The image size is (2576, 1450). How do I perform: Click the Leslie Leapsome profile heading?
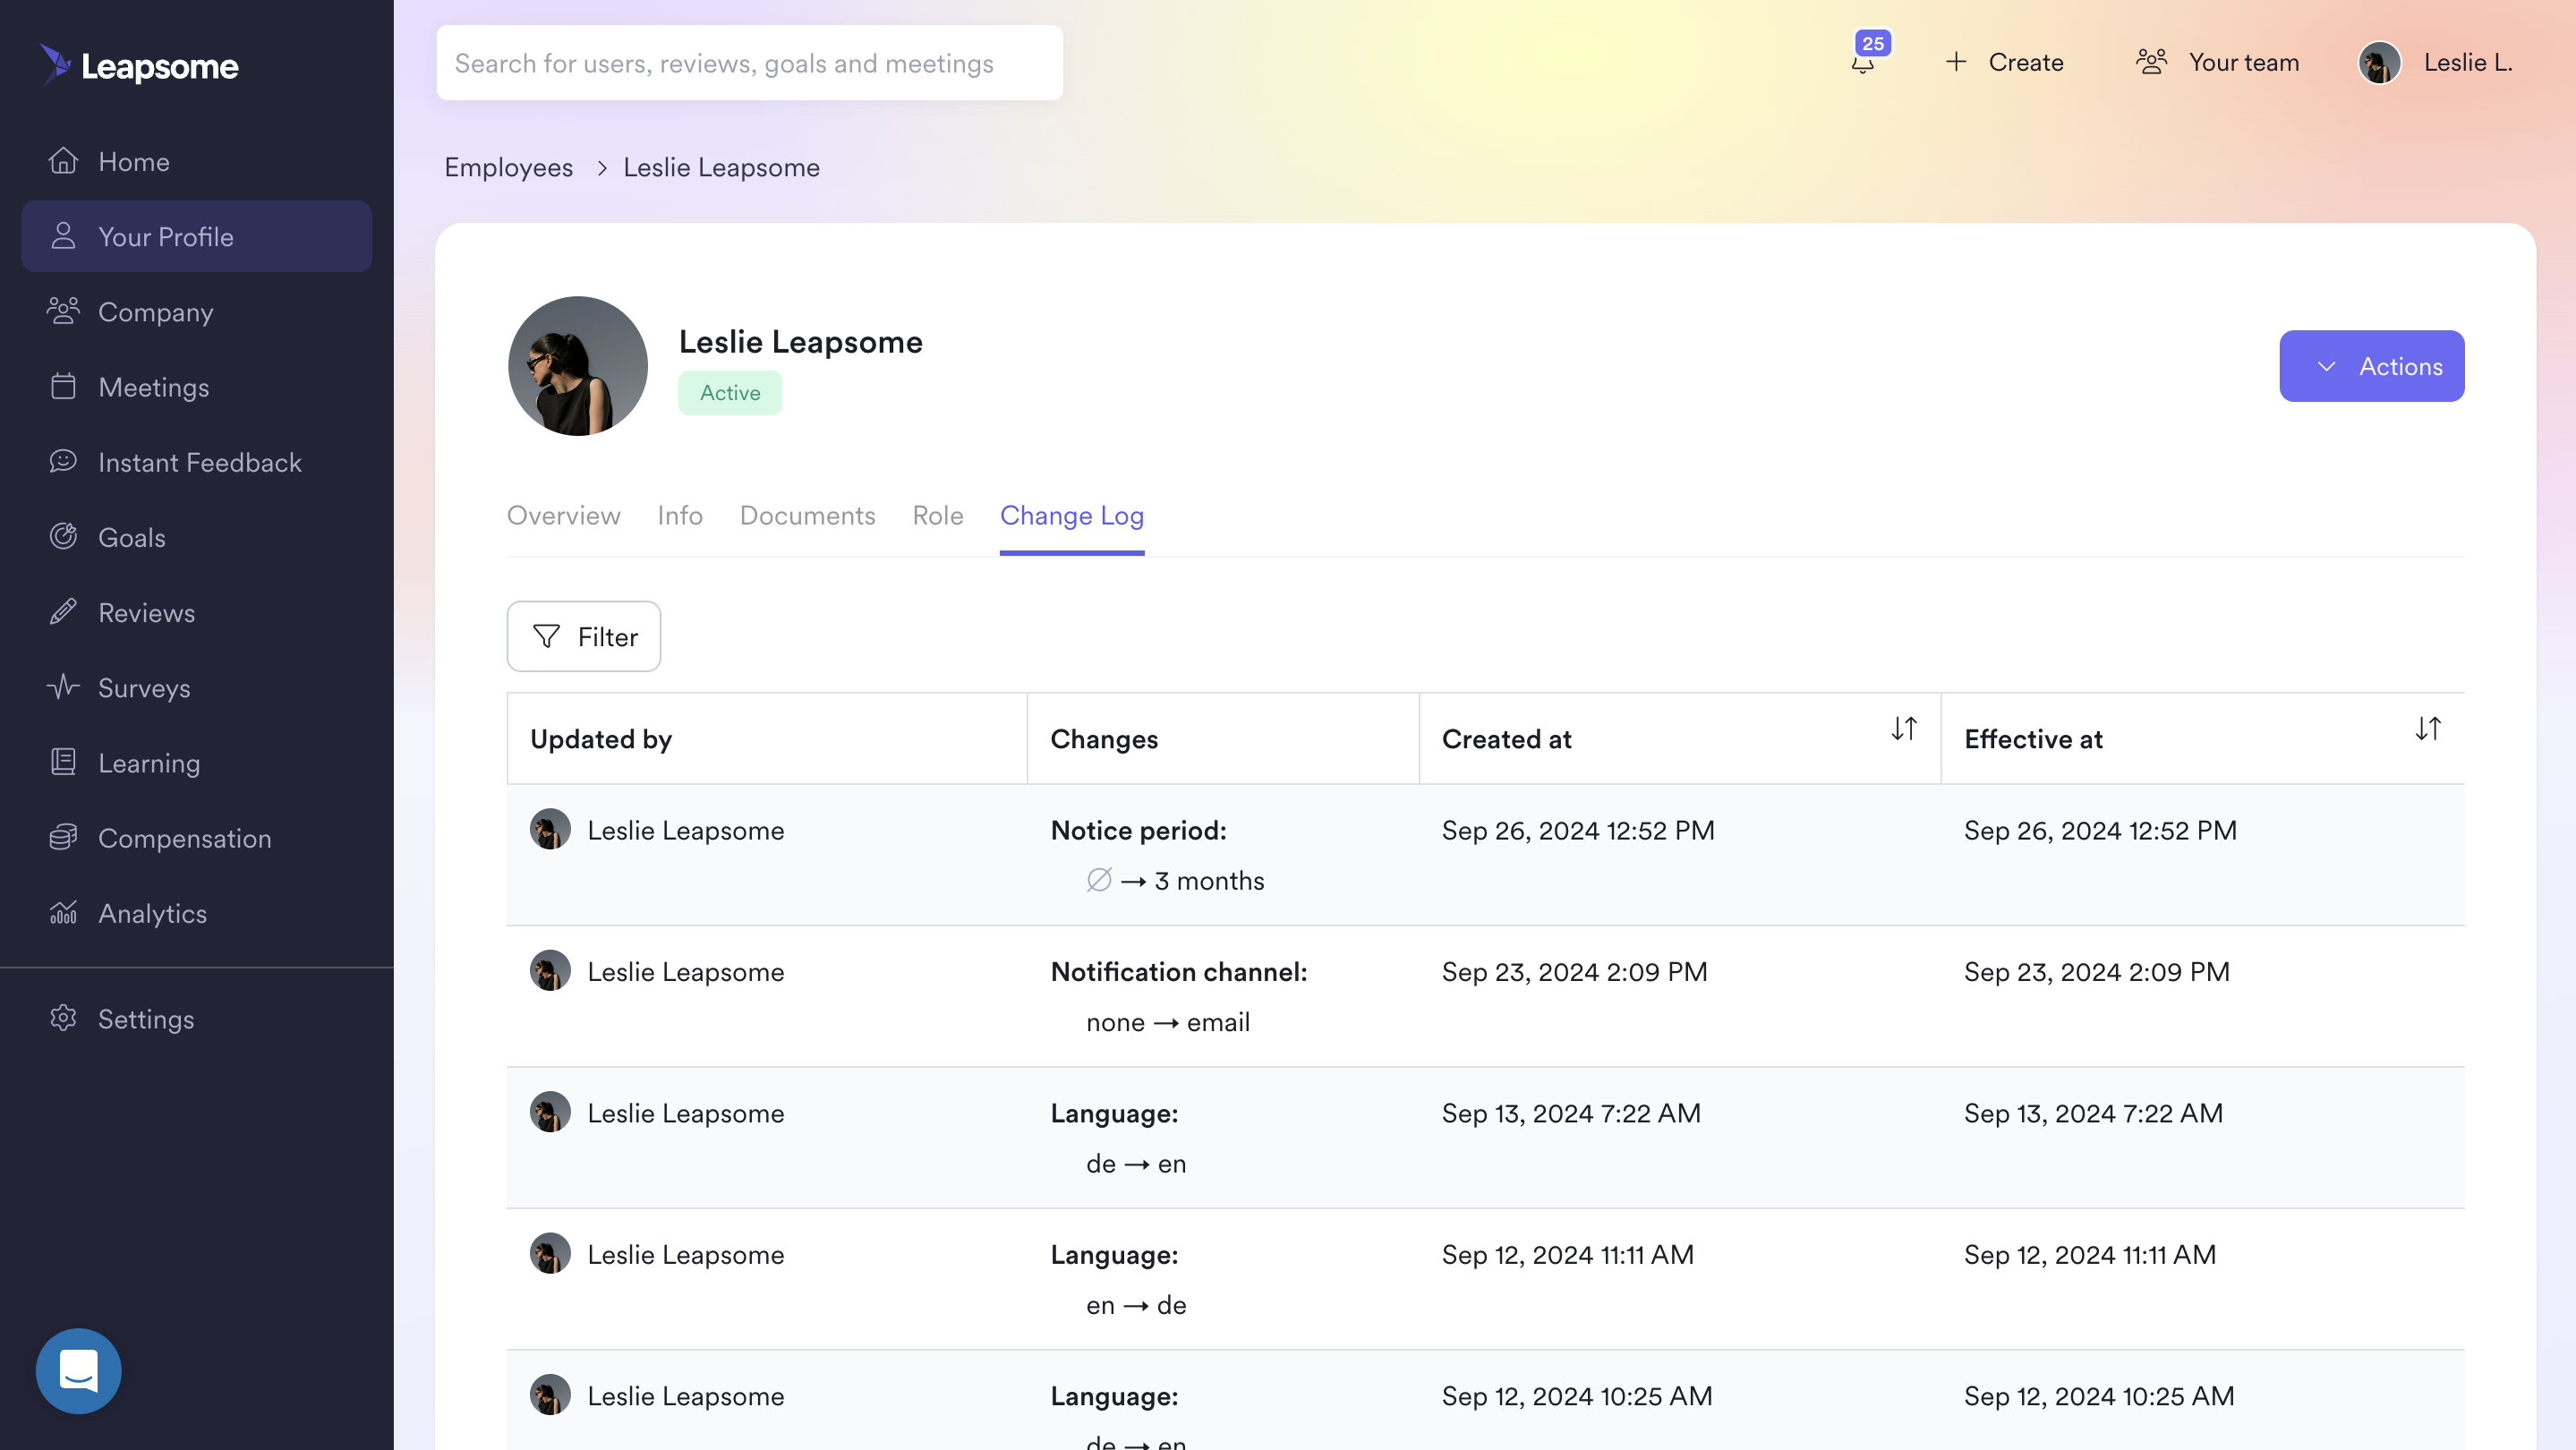[800, 342]
